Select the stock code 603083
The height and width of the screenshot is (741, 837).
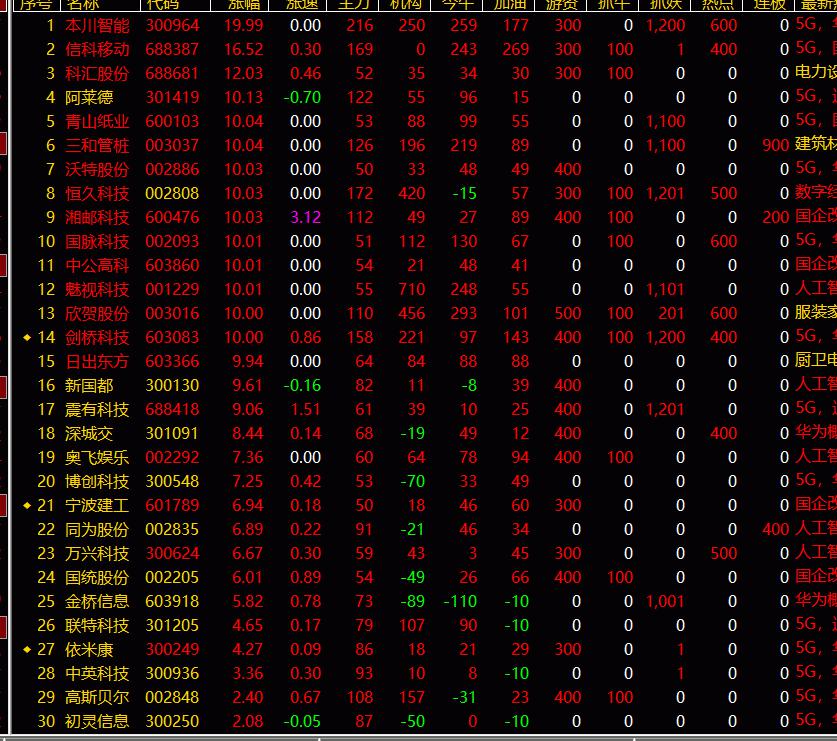click(172, 337)
